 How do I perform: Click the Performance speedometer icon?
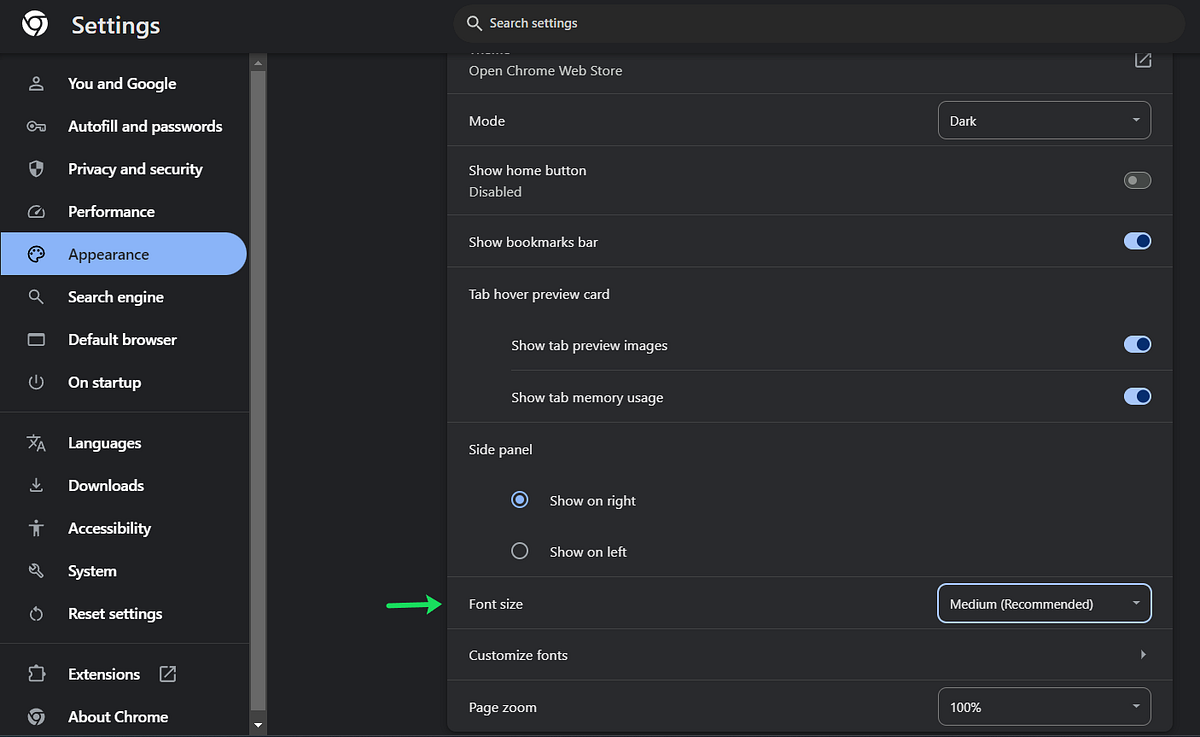pos(37,211)
